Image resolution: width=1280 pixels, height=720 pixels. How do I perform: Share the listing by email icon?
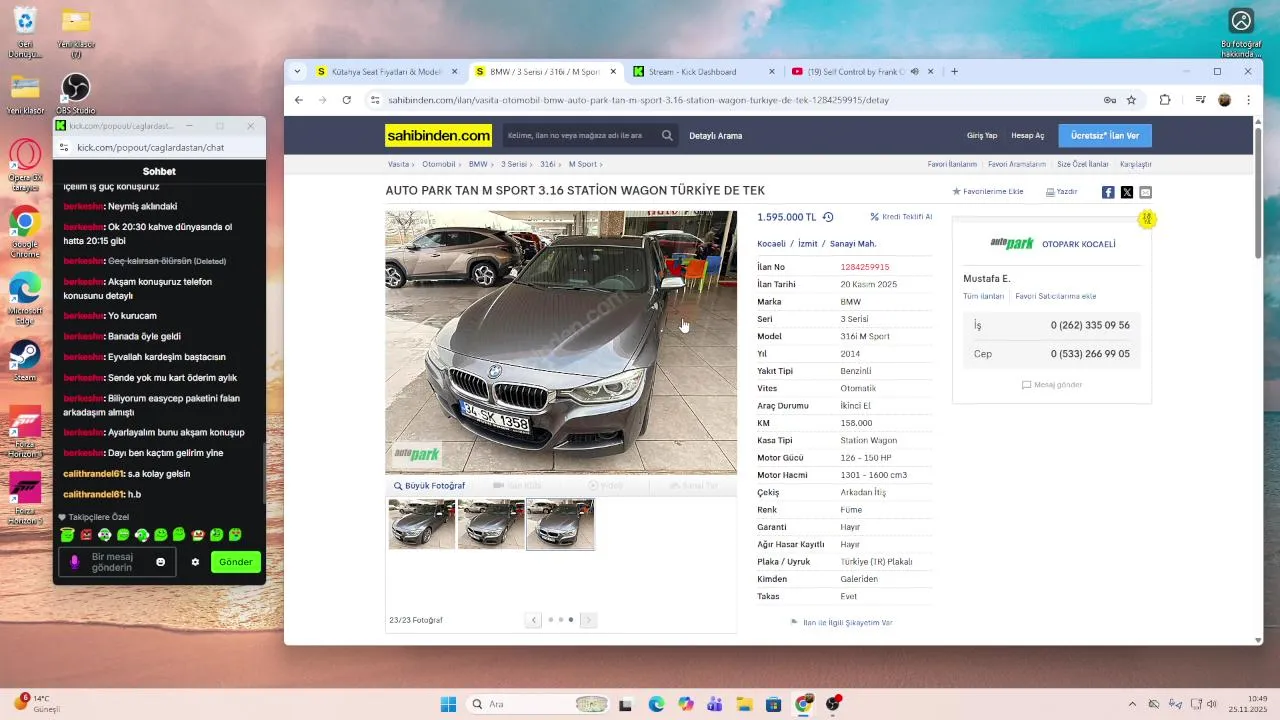coord(1146,192)
